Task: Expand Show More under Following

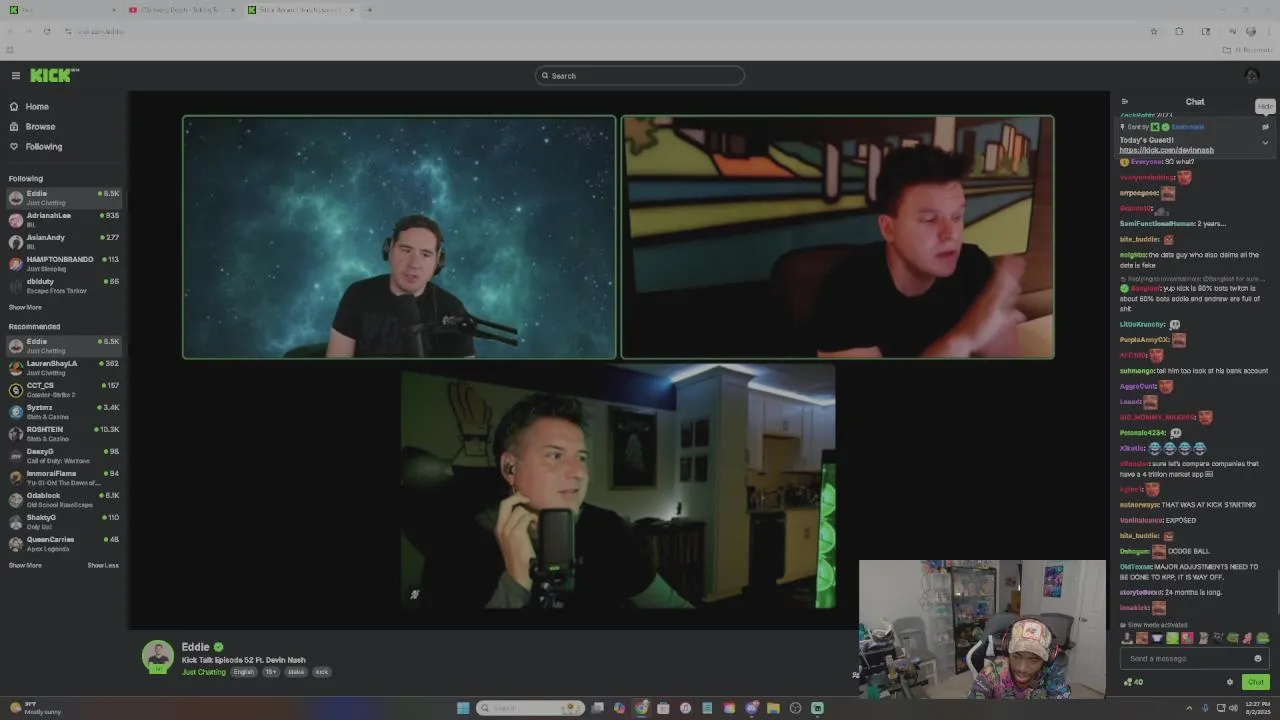Action: click(25, 308)
